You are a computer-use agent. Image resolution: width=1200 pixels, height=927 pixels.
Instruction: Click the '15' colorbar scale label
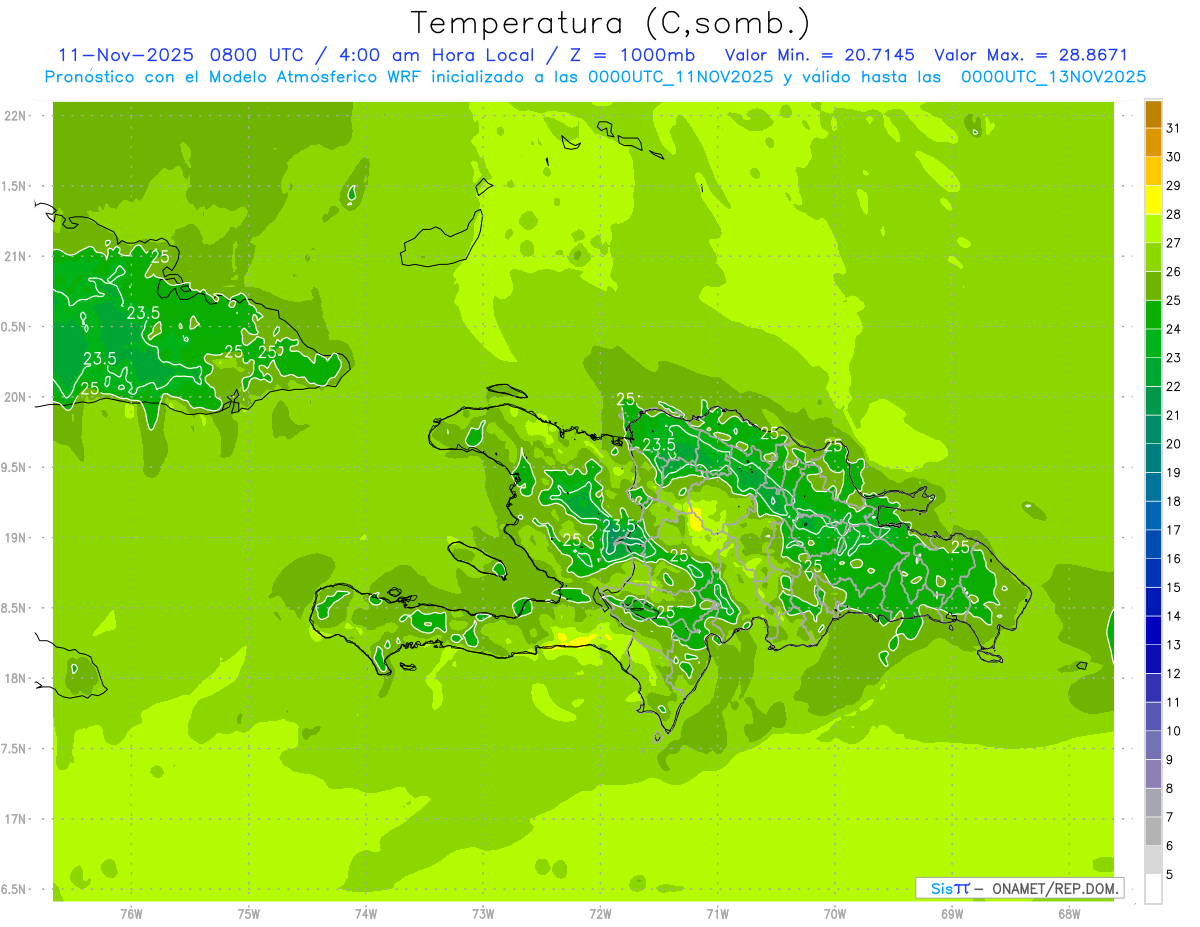click(1174, 587)
